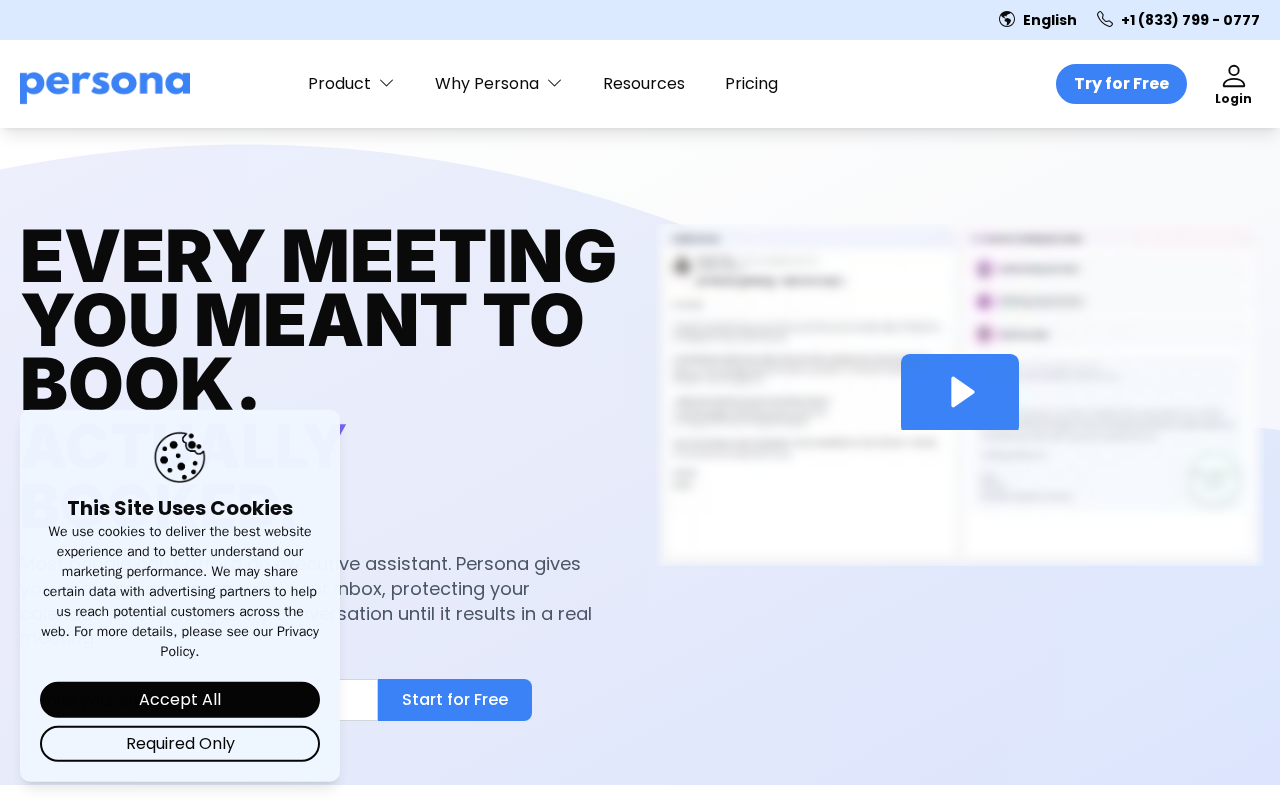Open the product demo preview thumbnail
The image size is (1280, 800).
click(x=960, y=396)
